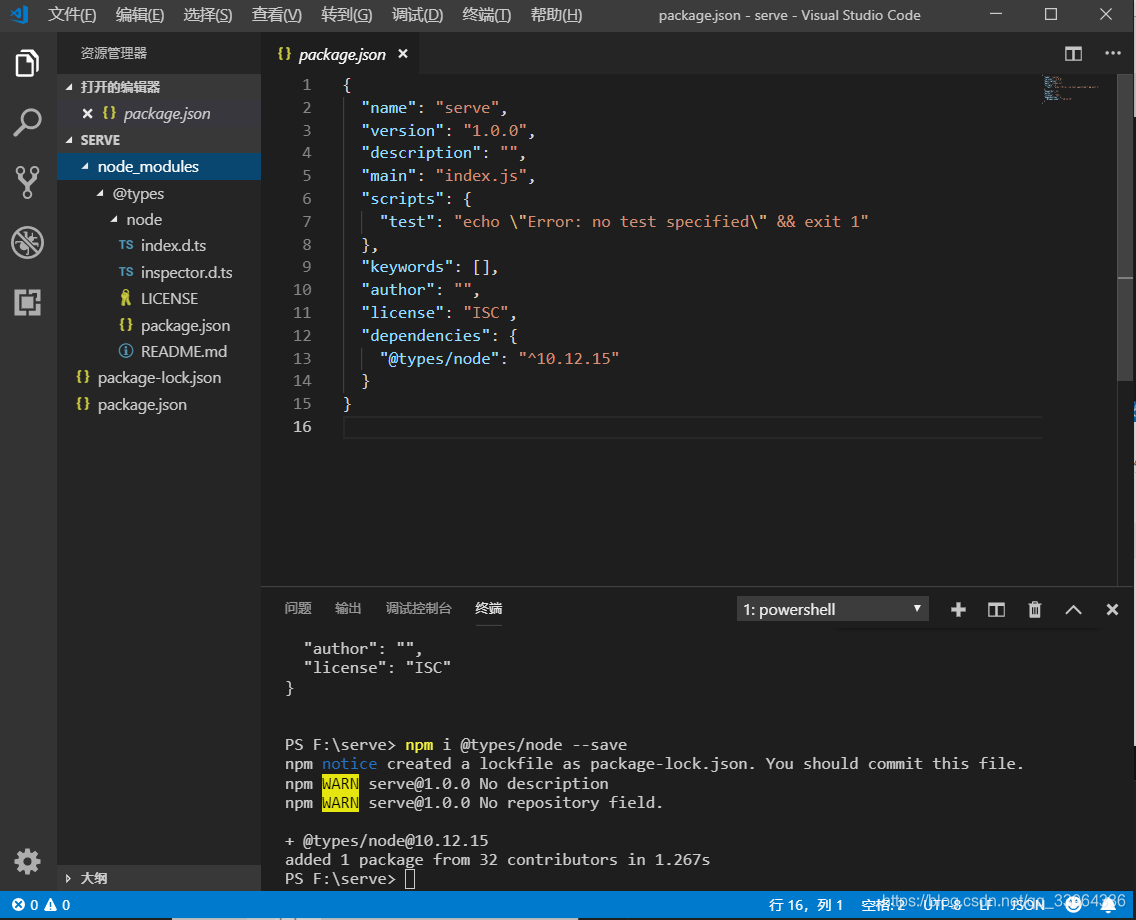1136x920 pixels.
Task: Open the File menu
Action: [72, 15]
